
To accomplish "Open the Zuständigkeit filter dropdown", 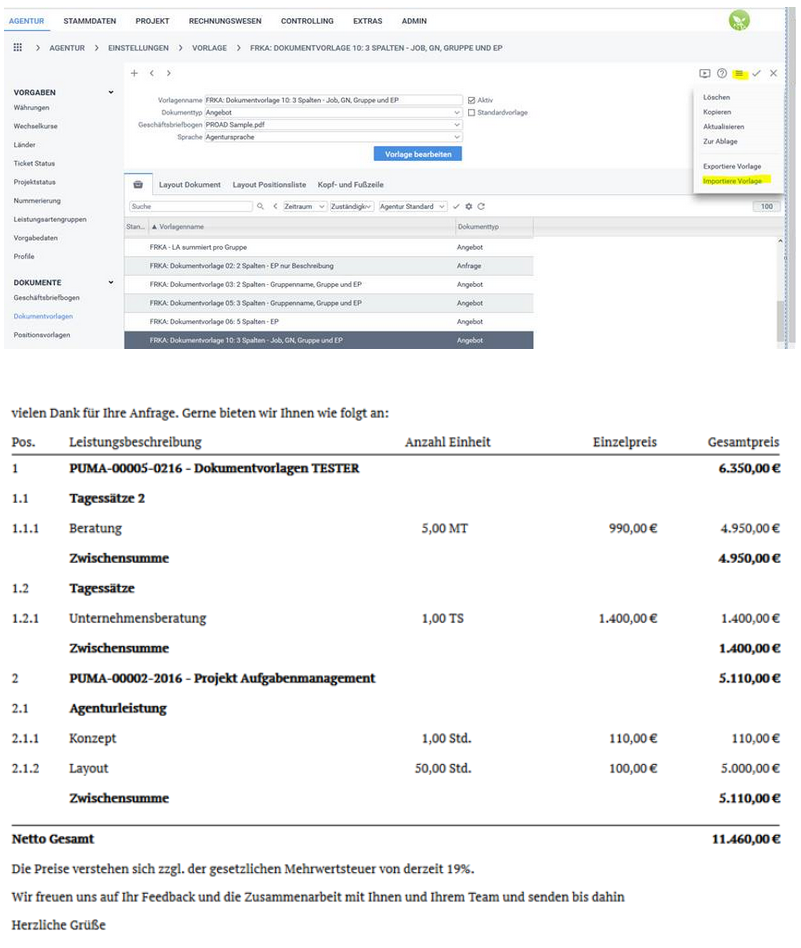I will (352, 206).
